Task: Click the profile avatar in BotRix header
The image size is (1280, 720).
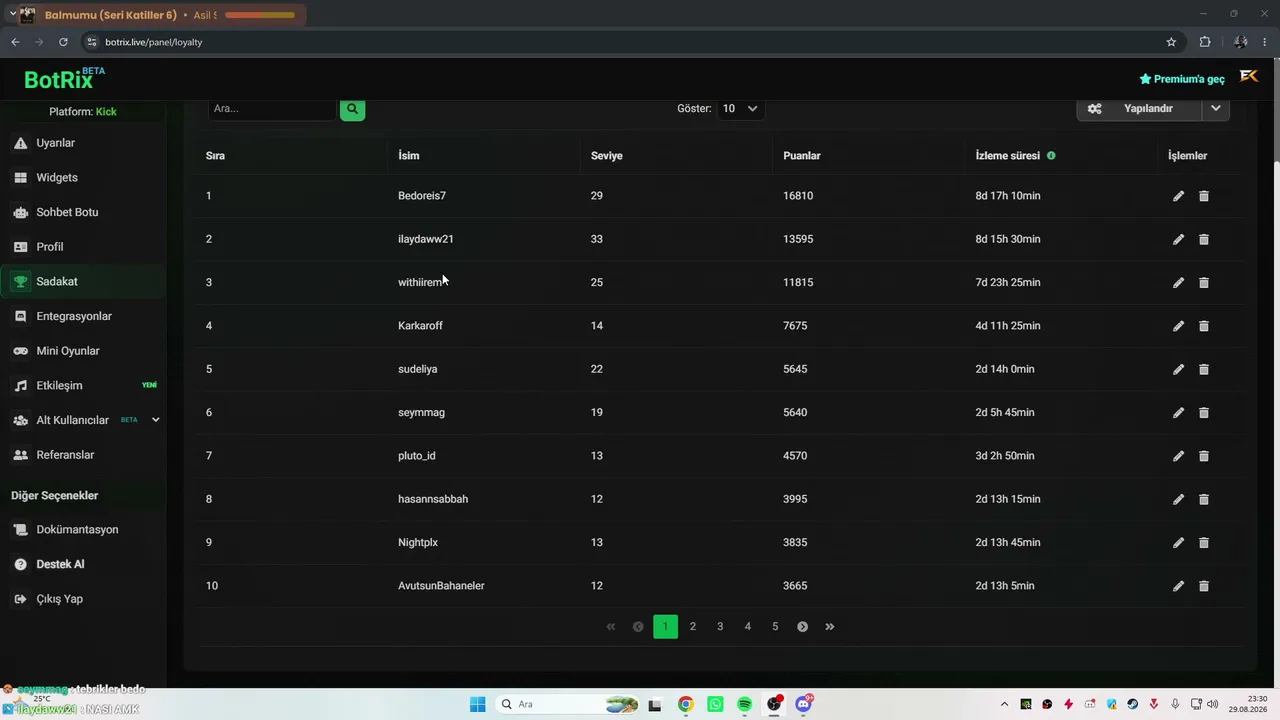Action: pyautogui.click(x=1249, y=77)
